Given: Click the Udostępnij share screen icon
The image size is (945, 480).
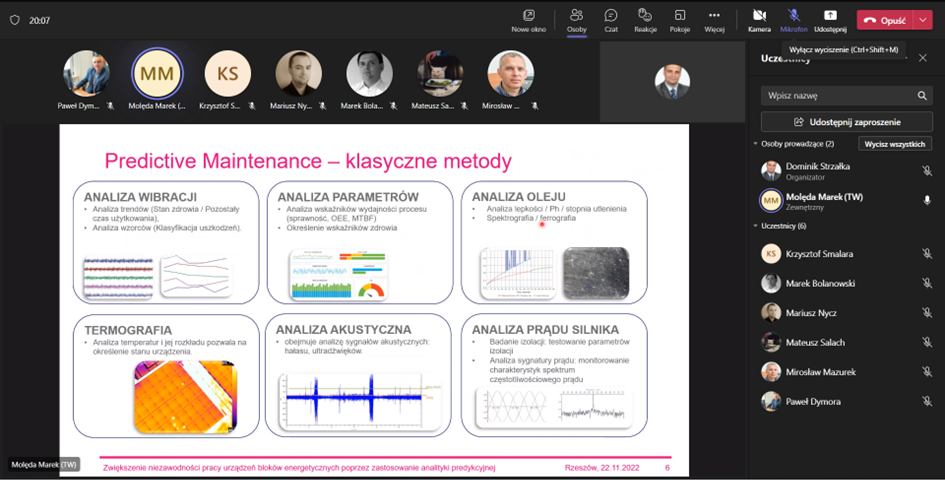Looking at the screenshot, I should 830,19.
